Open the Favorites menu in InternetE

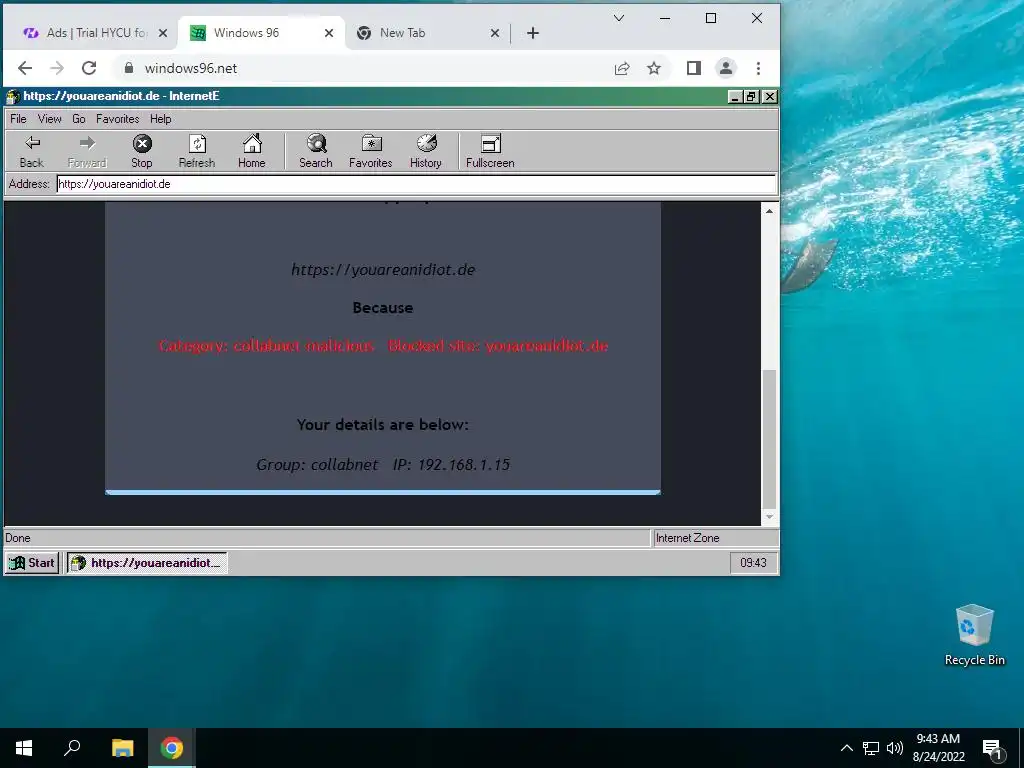(118, 119)
